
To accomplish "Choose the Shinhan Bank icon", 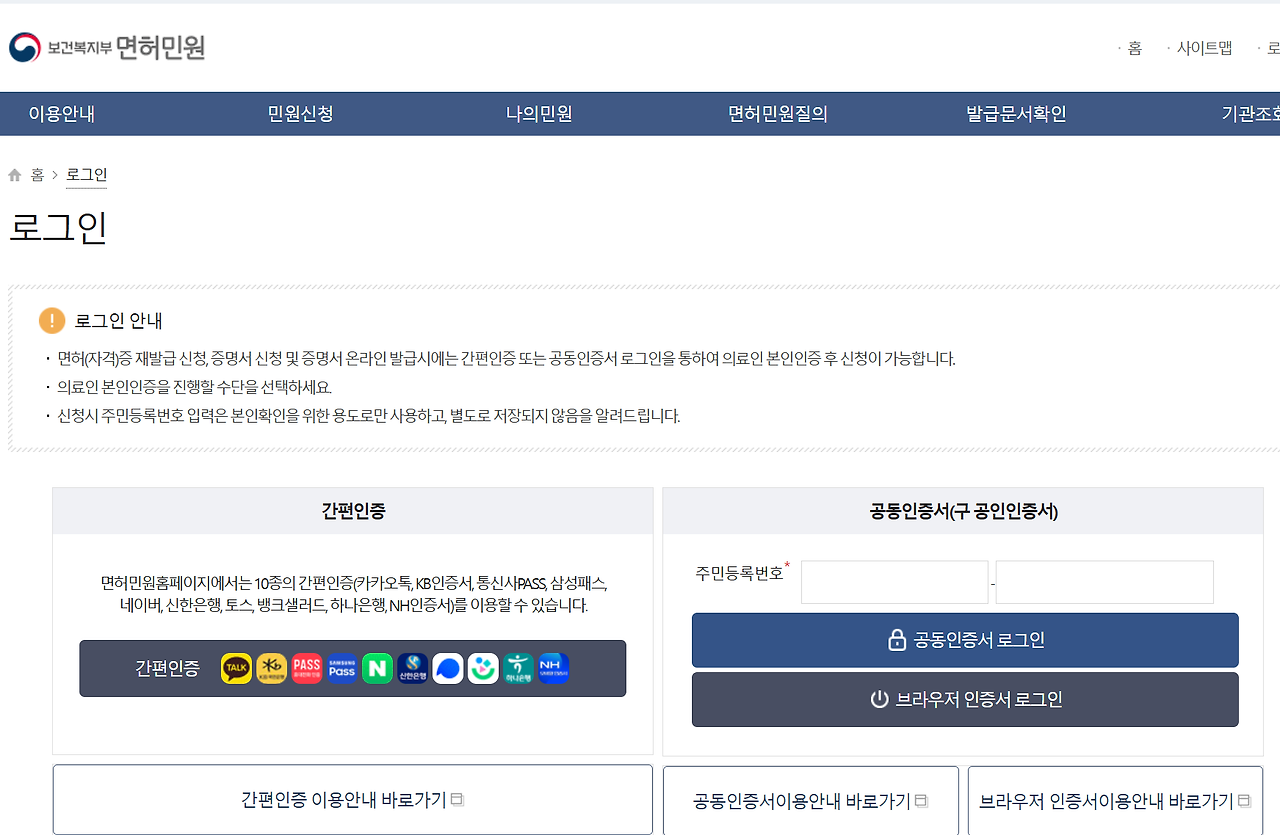I will (x=413, y=668).
